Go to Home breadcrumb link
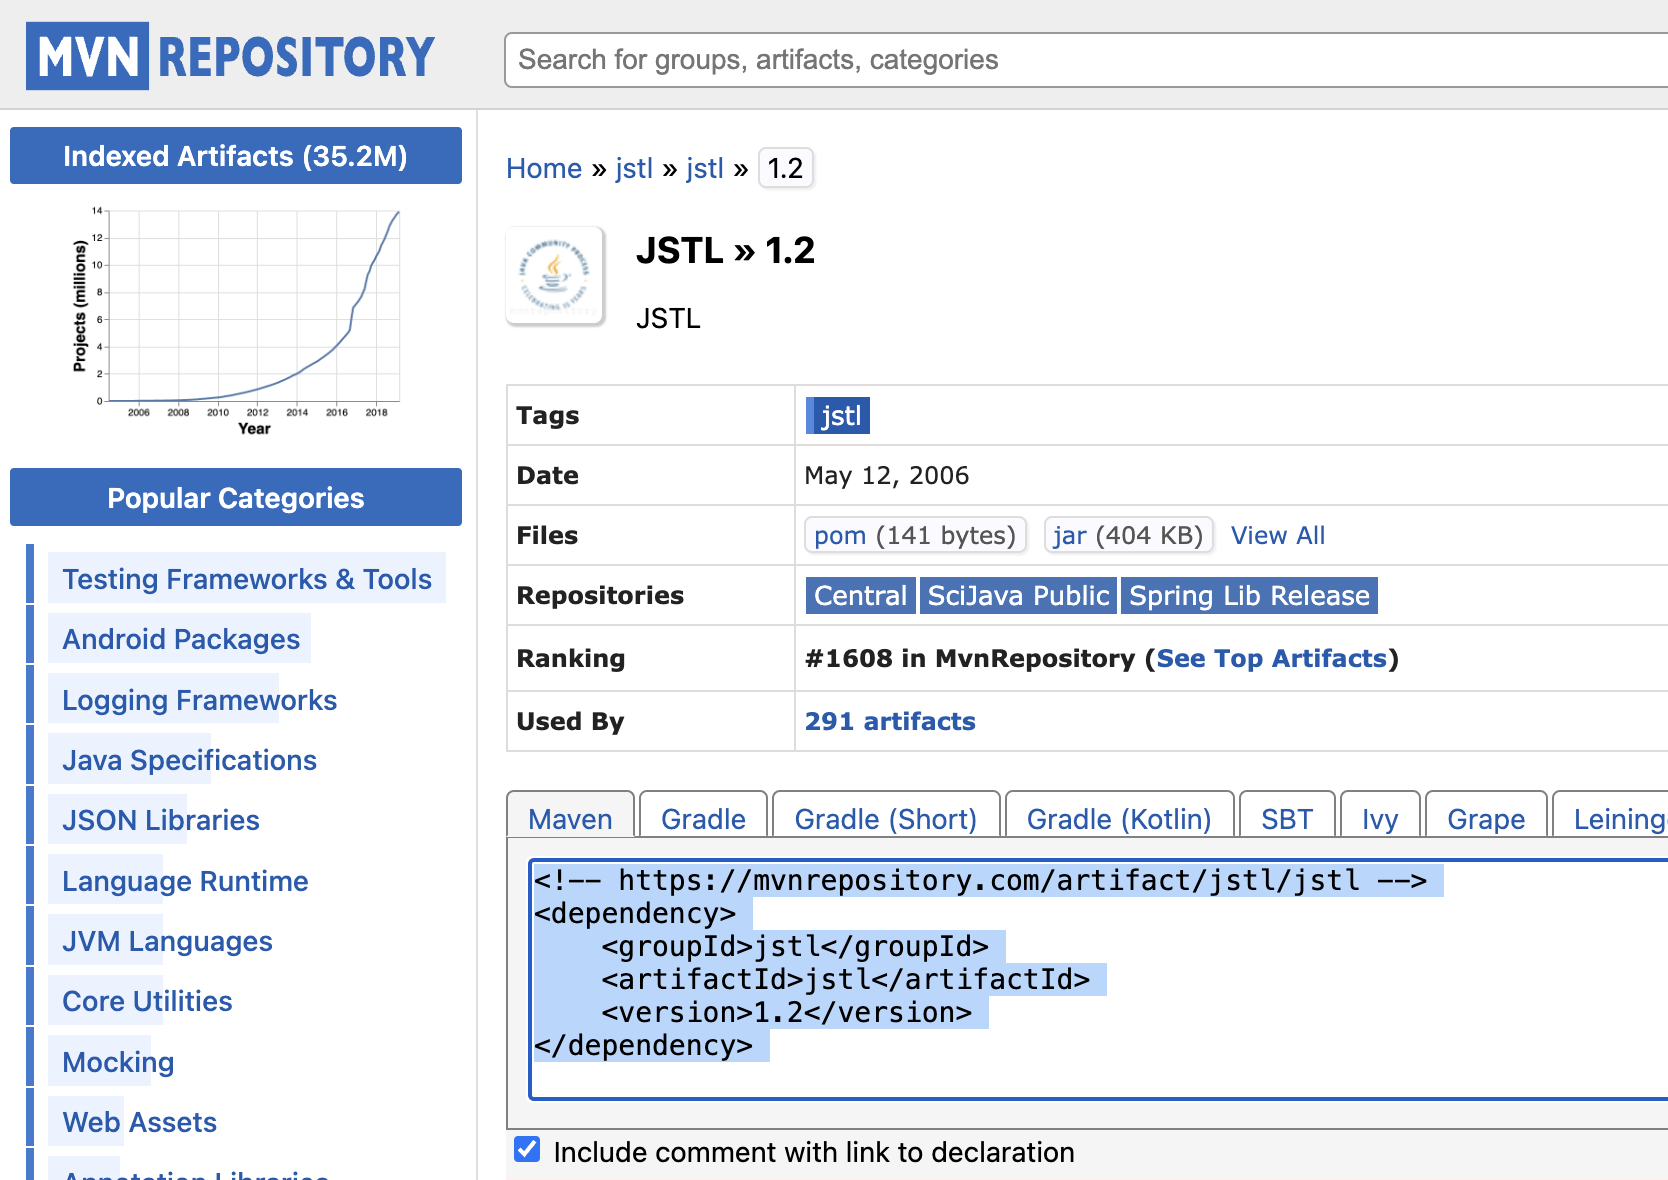 click(544, 168)
